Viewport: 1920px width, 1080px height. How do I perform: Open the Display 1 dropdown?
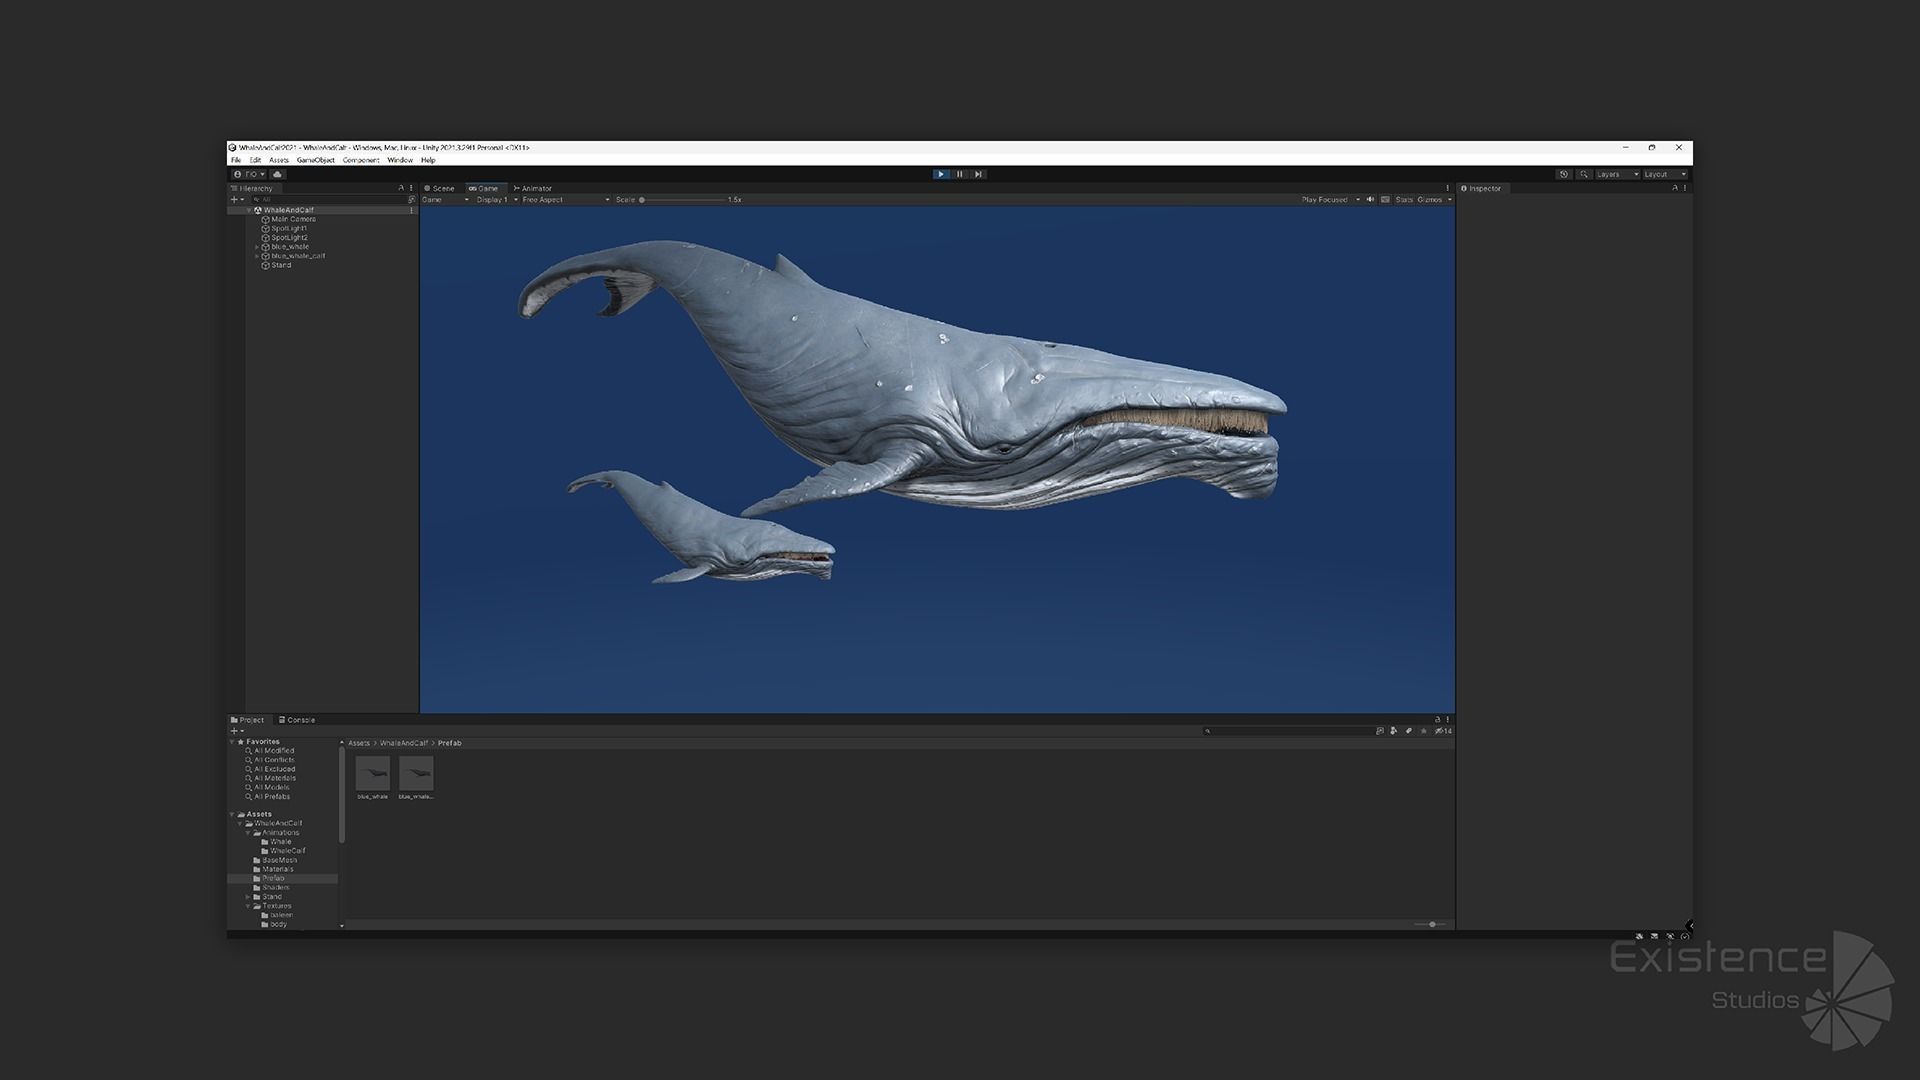point(497,200)
